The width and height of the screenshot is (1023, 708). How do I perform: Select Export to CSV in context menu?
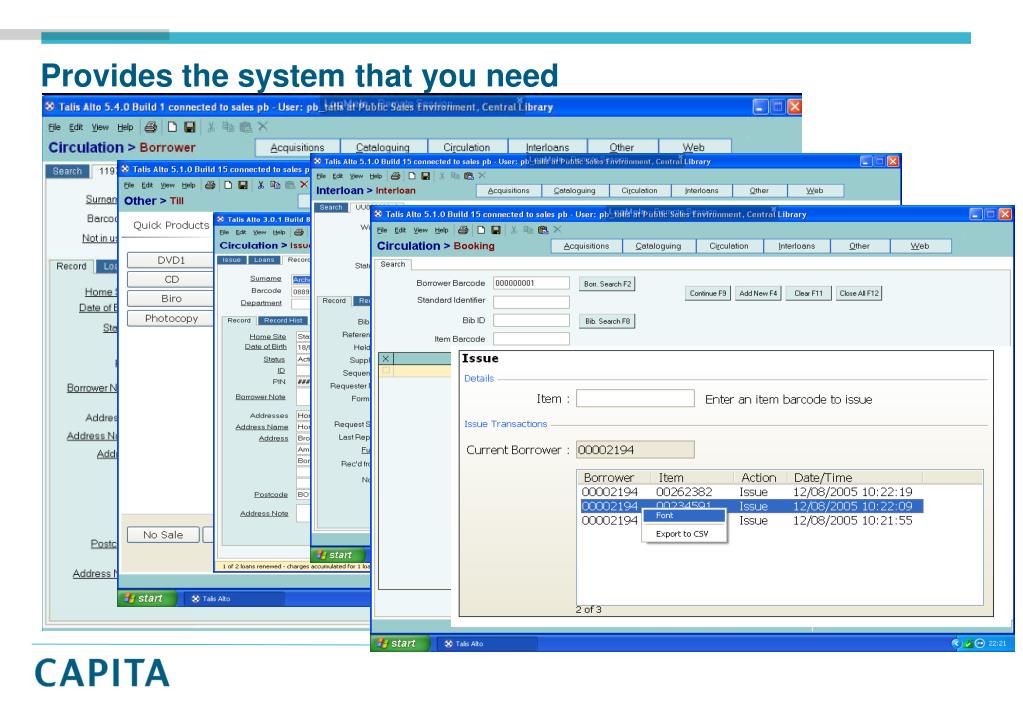(x=682, y=534)
